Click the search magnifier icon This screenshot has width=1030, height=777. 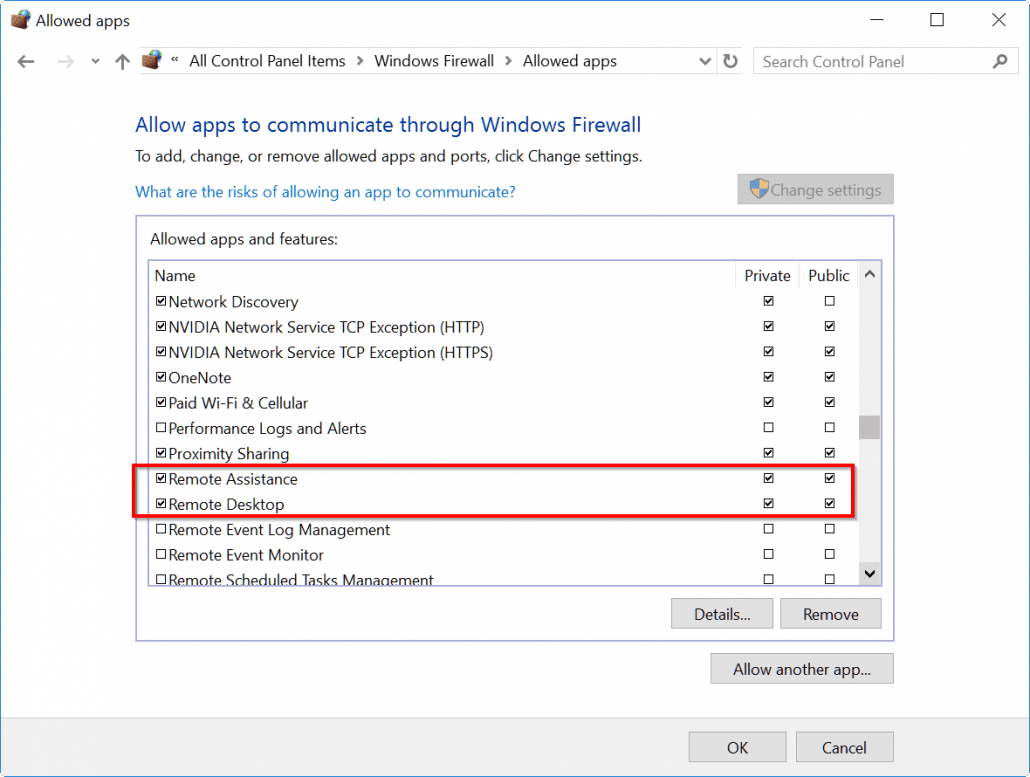999,61
